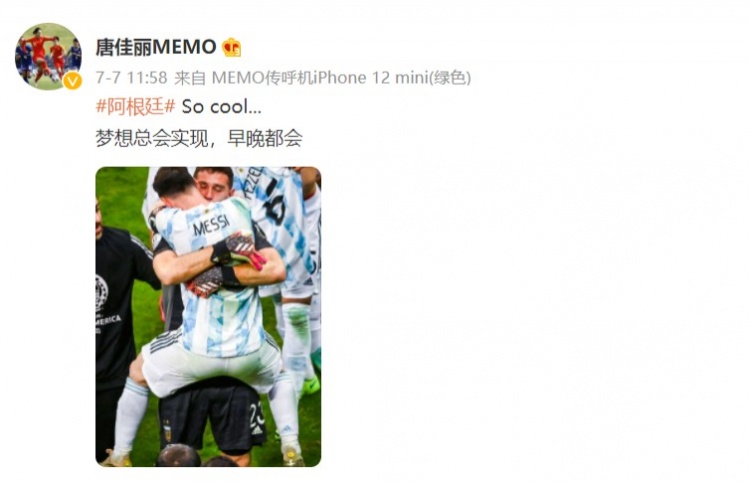Image resolution: width=750 pixels, height=484 pixels.
Task: Open the MEMO传呼机iPhone 12 mini(绿色) source link
Action: coord(341,77)
